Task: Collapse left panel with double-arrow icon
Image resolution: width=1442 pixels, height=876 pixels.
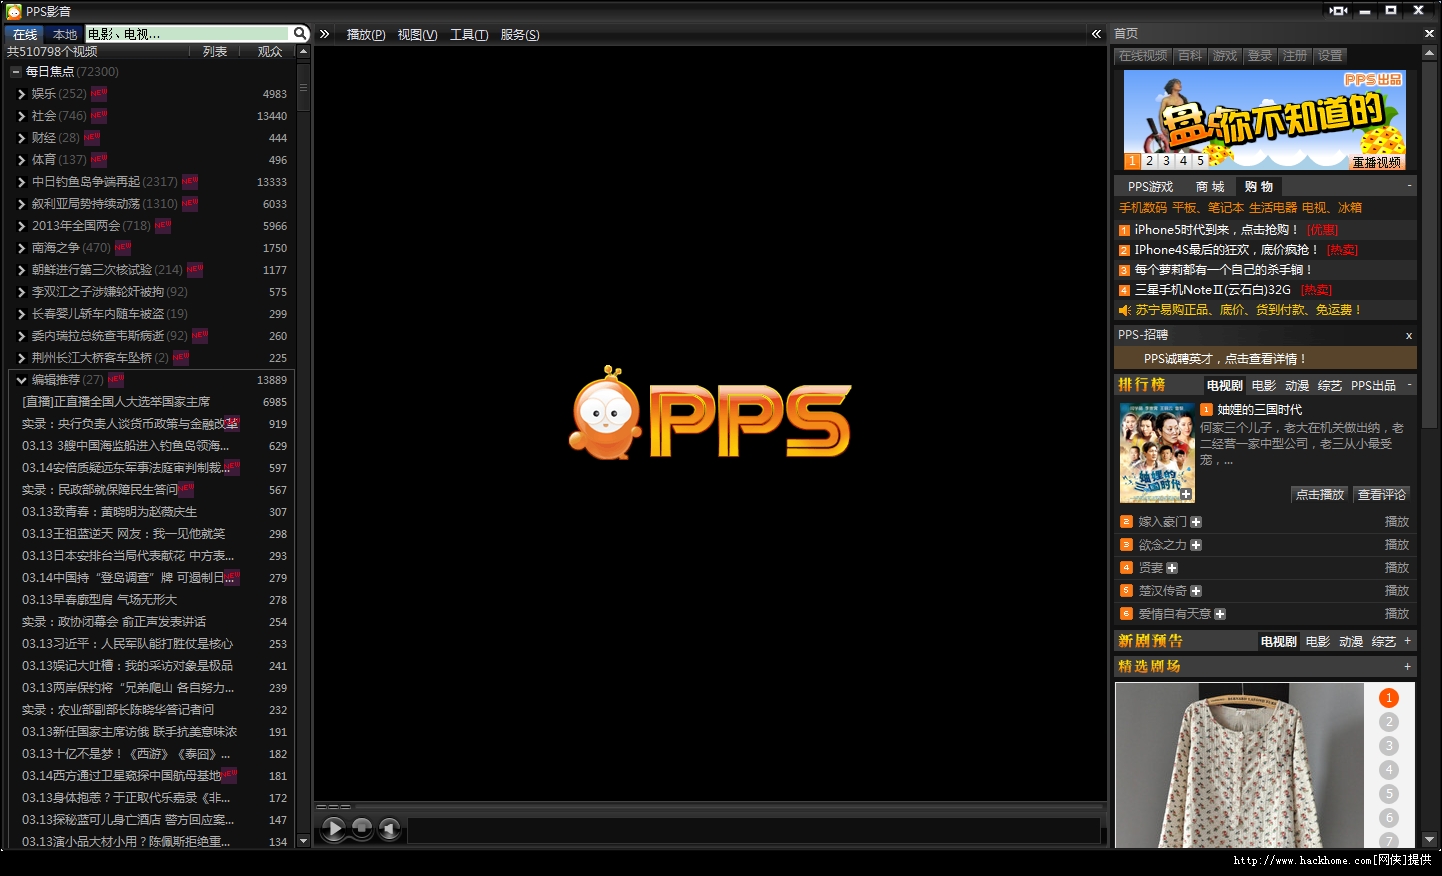Action: [324, 34]
